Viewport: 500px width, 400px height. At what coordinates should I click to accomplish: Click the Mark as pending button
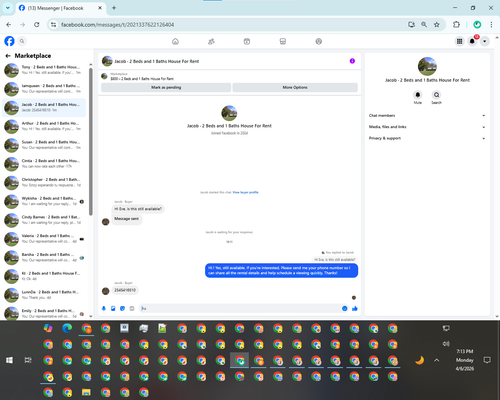tap(166, 87)
